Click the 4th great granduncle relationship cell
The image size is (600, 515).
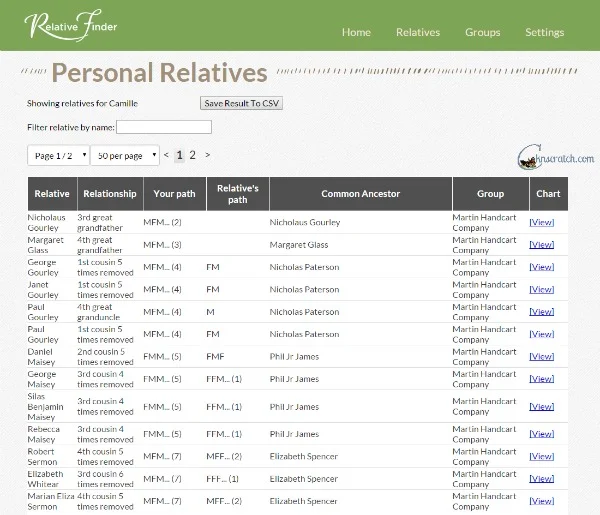98,312
